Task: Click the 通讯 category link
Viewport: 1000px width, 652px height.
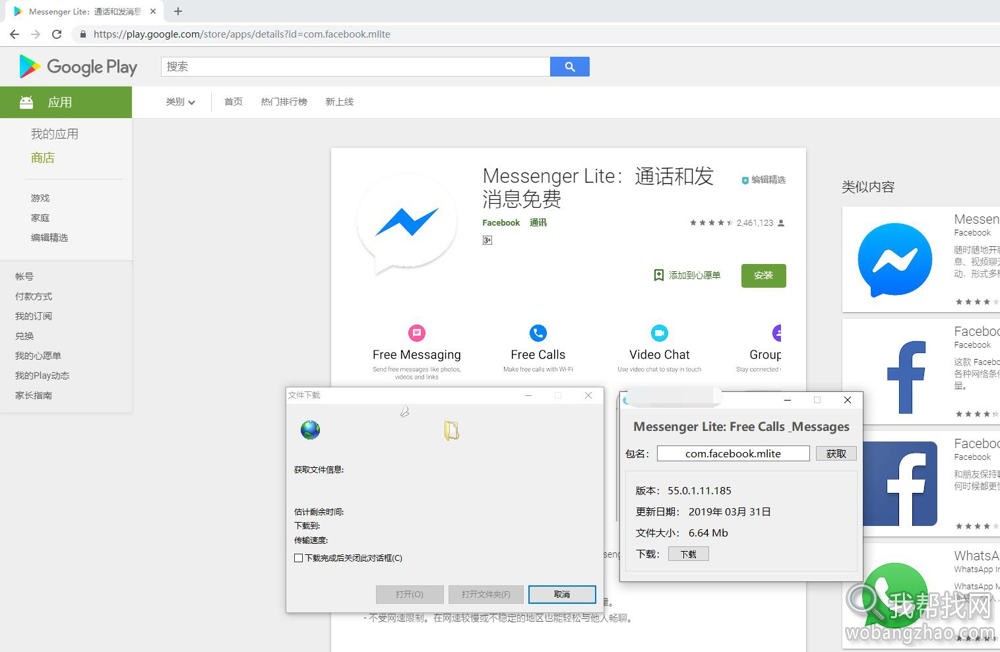Action: [x=538, y=223]
